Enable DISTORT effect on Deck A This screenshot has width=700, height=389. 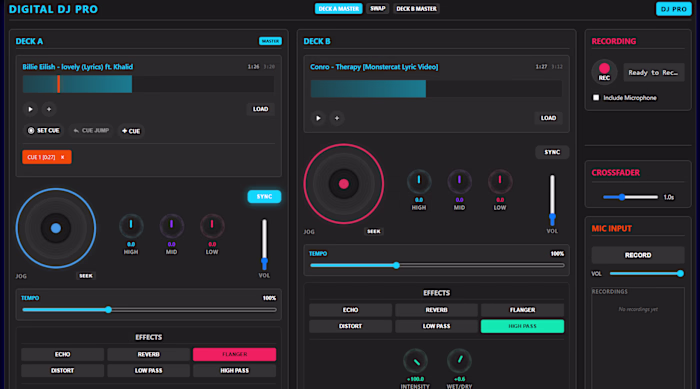point(62,371)
